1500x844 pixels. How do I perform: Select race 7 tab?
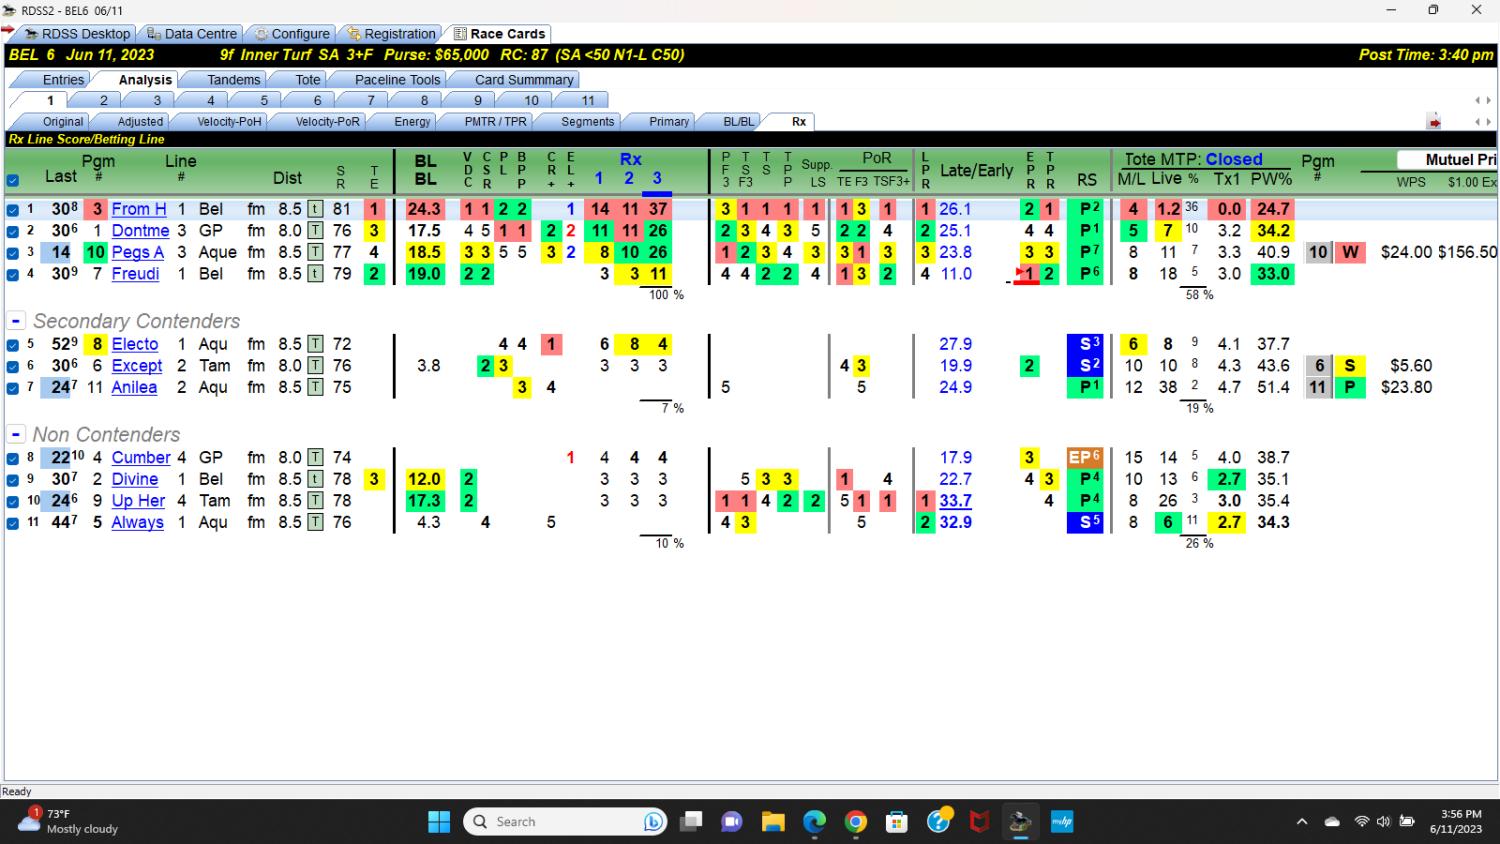371,101
